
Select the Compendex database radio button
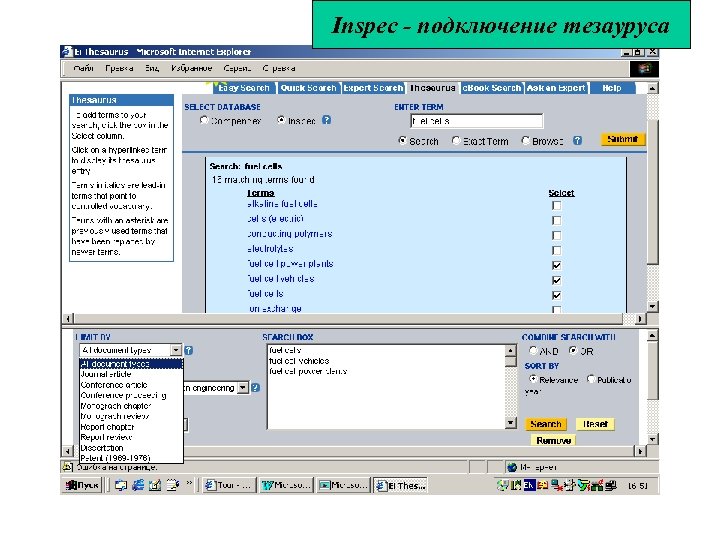pyautogui.click(x=204, y=120)
